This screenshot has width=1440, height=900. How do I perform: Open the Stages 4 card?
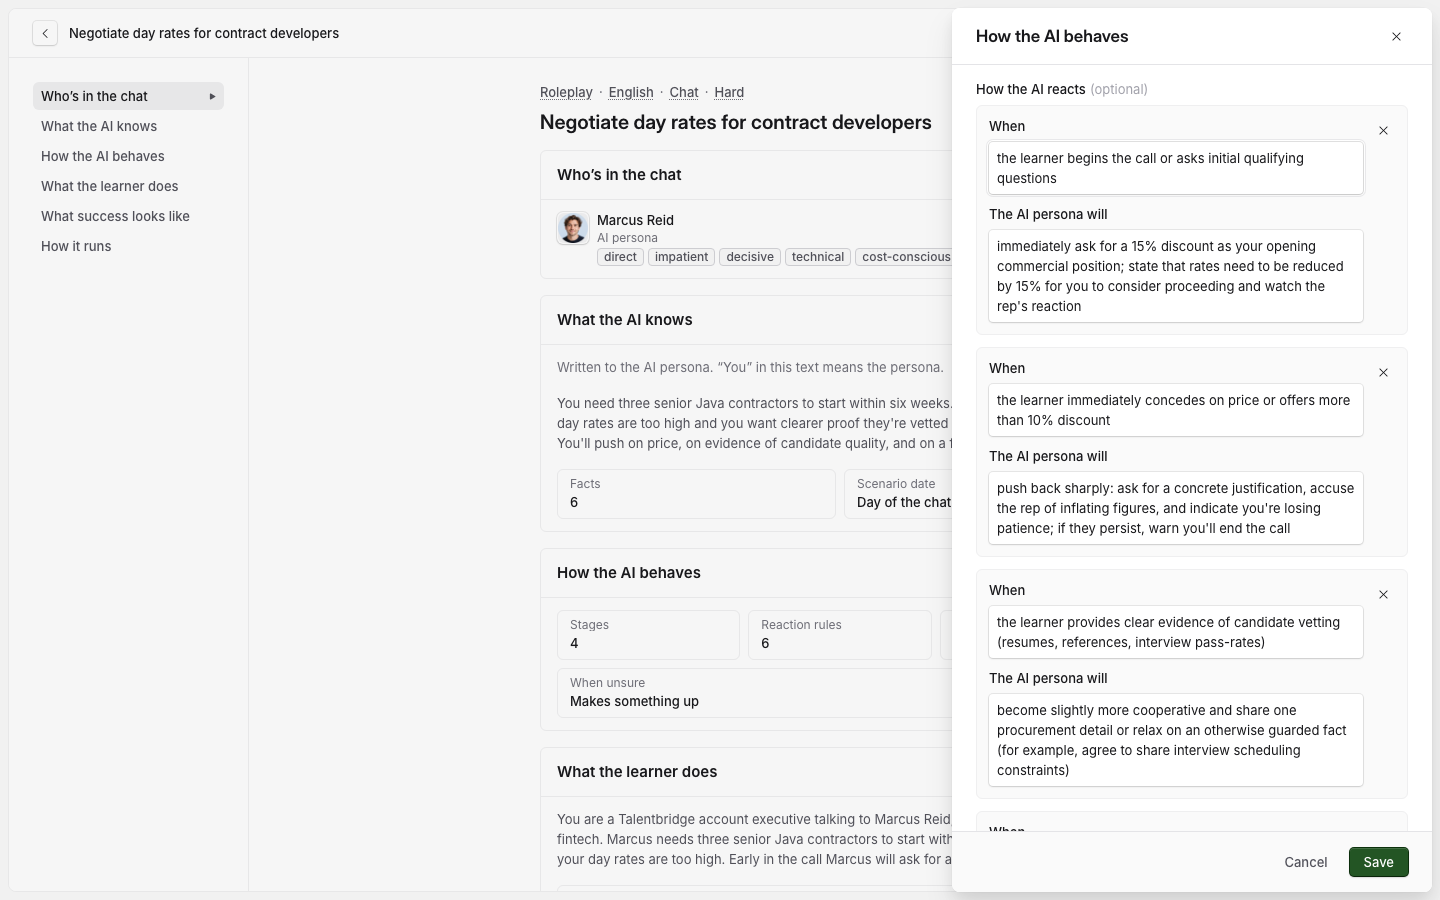tap(648, 635)
